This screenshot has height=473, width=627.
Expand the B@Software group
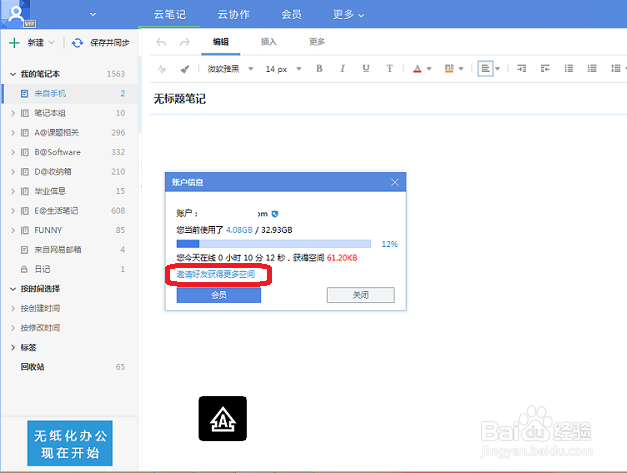click(x=13, y=152)
